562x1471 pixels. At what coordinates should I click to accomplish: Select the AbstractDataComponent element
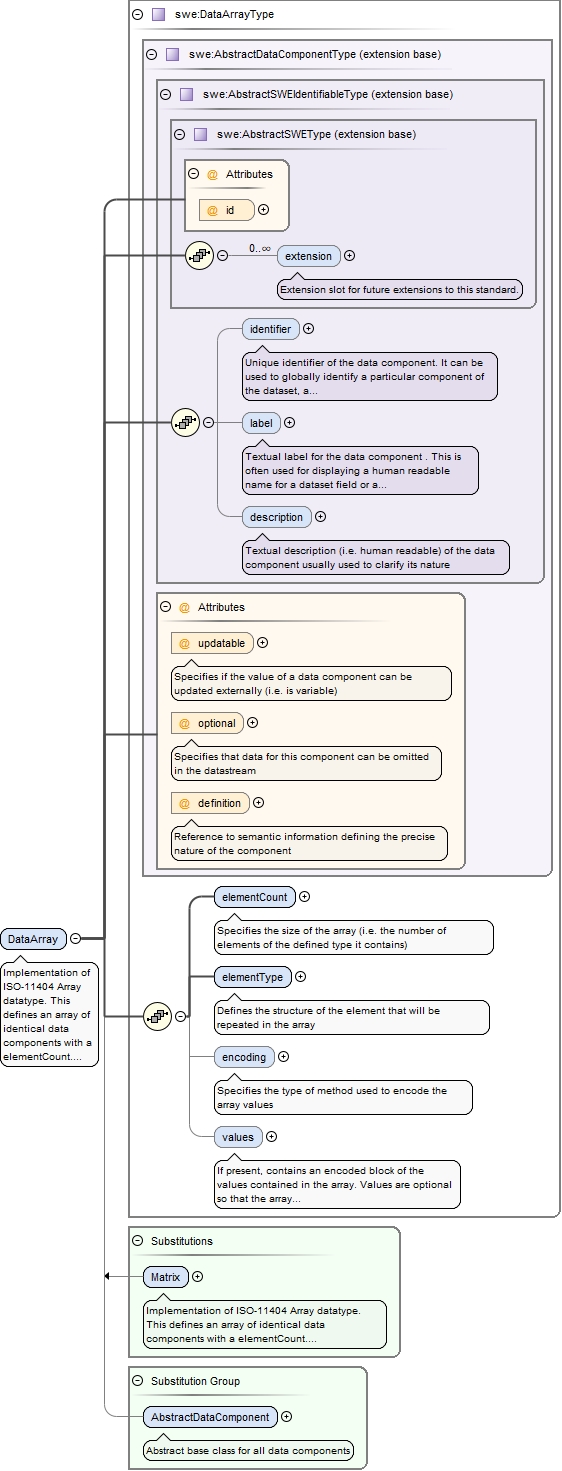[x=210, y=1416]
